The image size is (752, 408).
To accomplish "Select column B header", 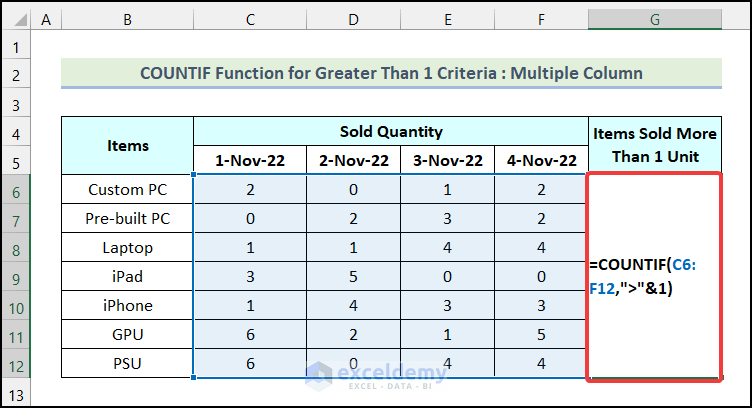I will point(127,19).
